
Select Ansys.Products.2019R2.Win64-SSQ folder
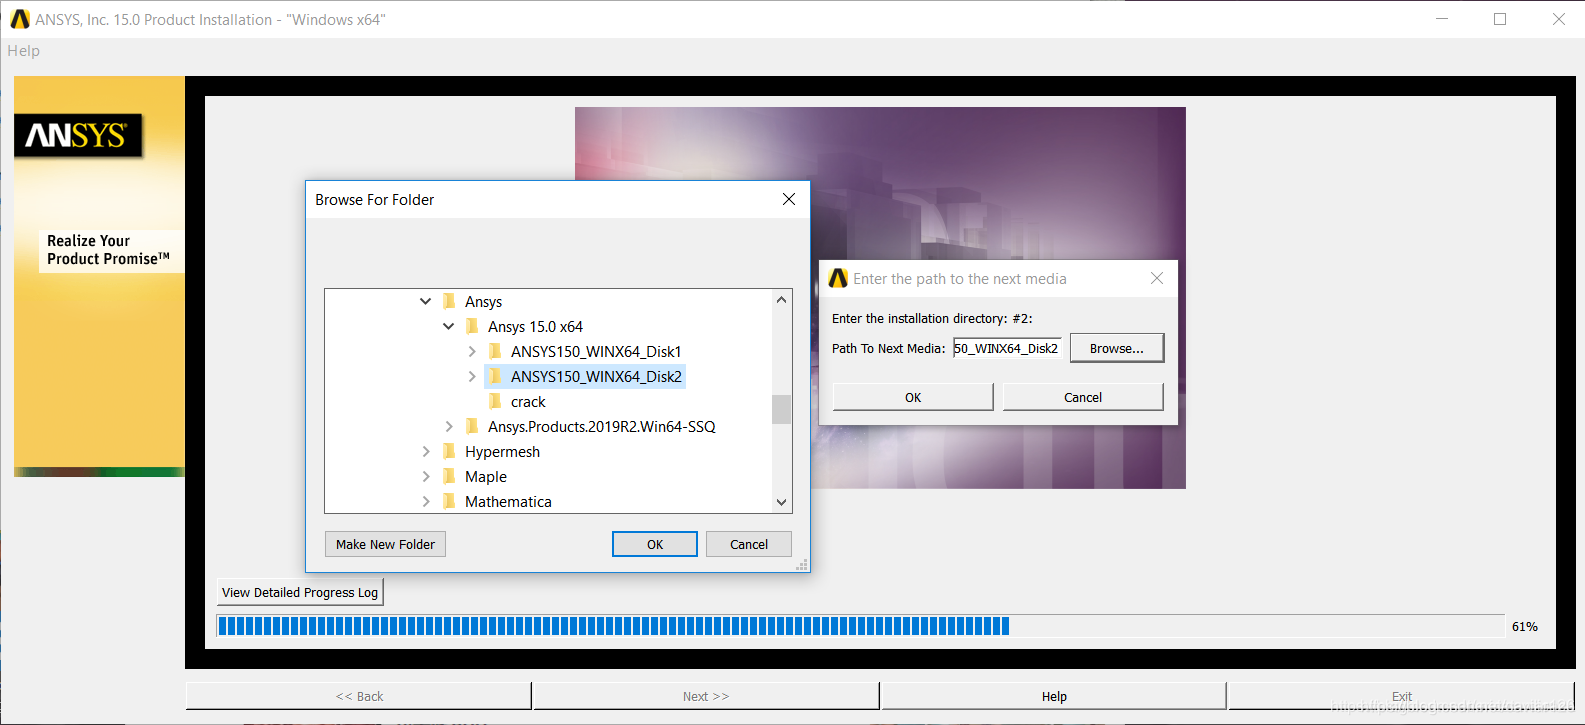[602, 426]
